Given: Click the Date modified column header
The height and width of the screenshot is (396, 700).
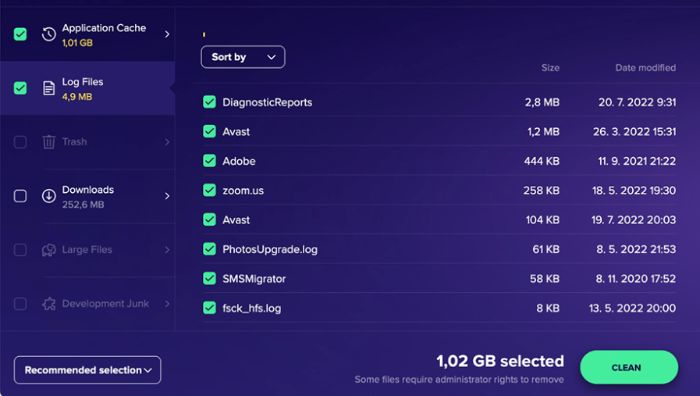Looking at the screenshot, I should pos(645,68).
